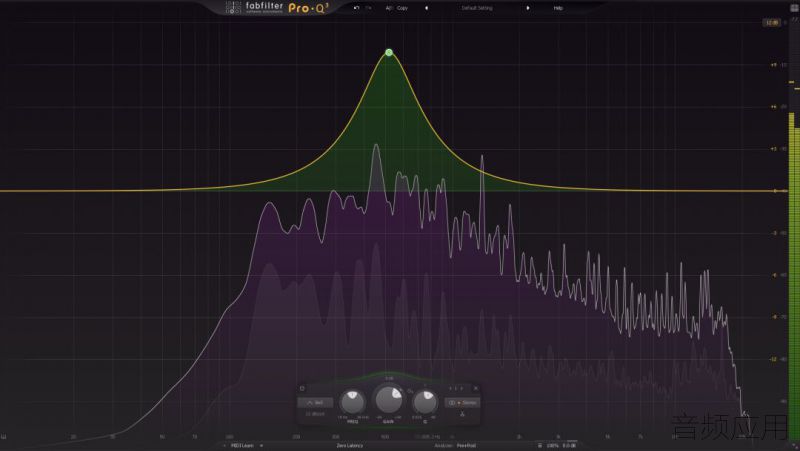
Task: Click the Copy button in the header
Action: 403,8
